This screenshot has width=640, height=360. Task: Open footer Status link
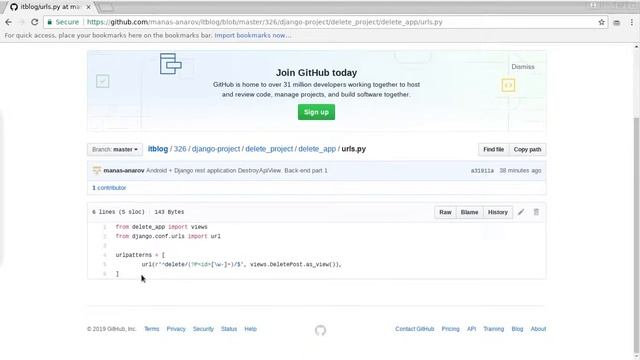(x=229, y=329)
